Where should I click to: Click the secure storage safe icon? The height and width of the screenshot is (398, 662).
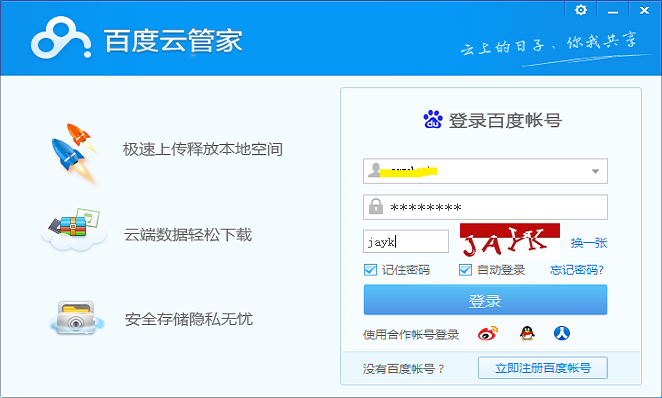point(76,318)
